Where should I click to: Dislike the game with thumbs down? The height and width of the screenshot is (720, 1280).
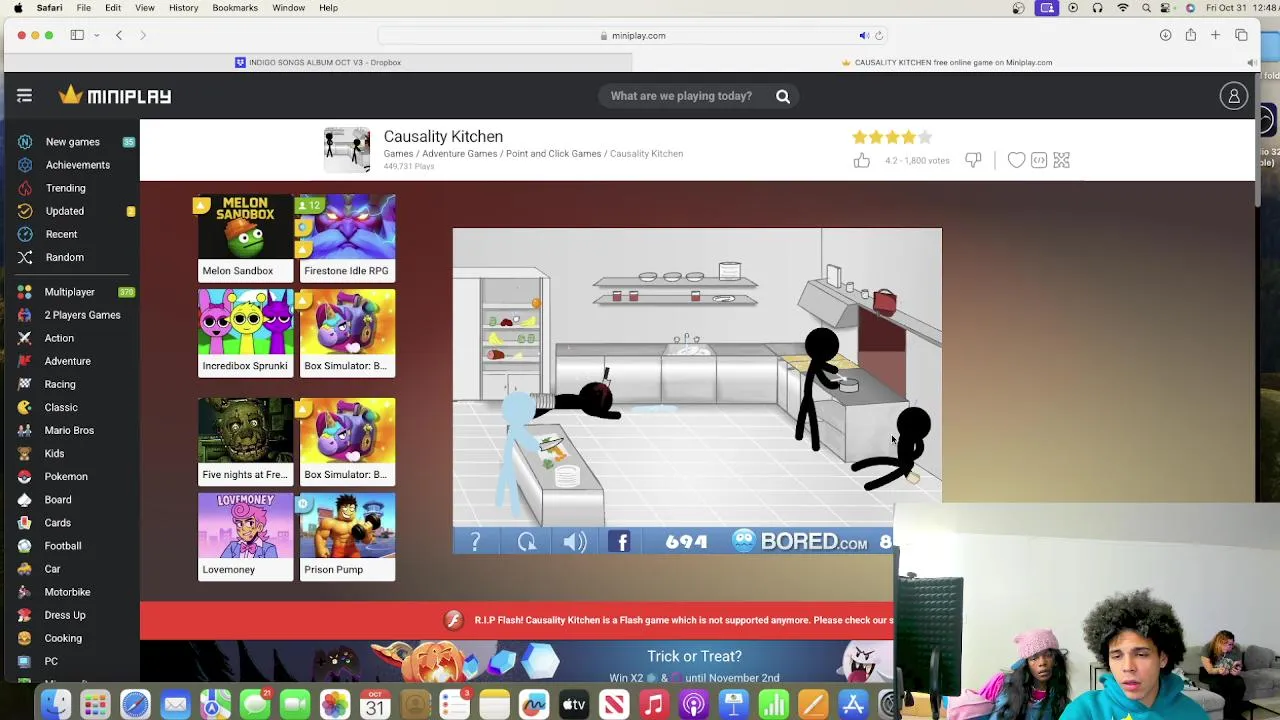(x=973, y=160)
